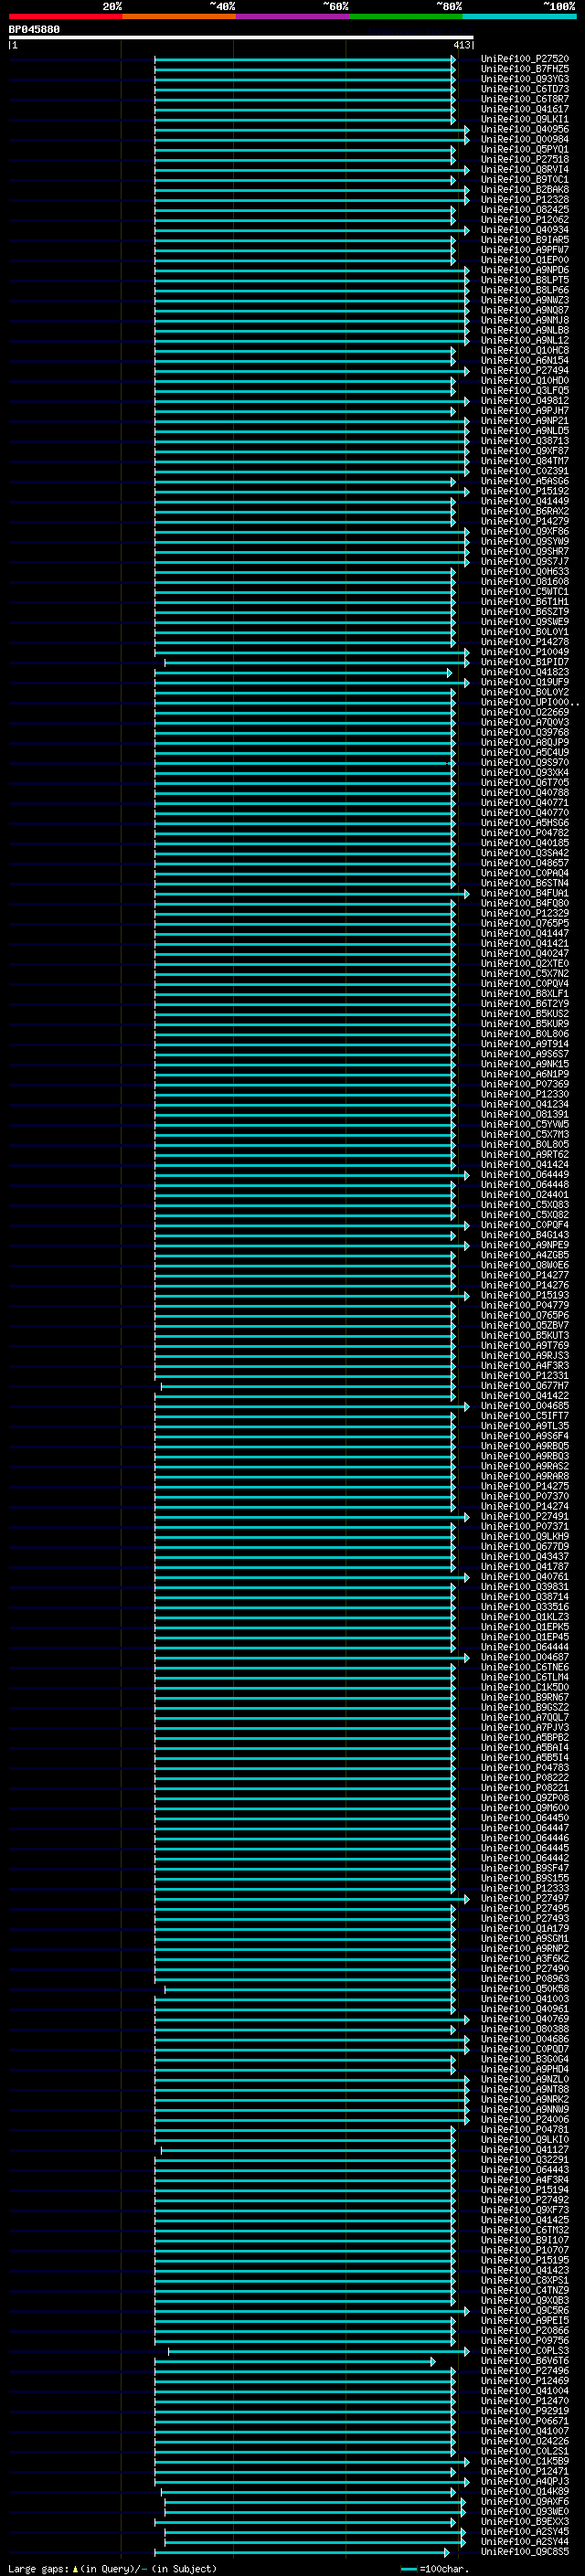
Task: Select entry UniRef100_Q9S970
Action: click(525, 763)
